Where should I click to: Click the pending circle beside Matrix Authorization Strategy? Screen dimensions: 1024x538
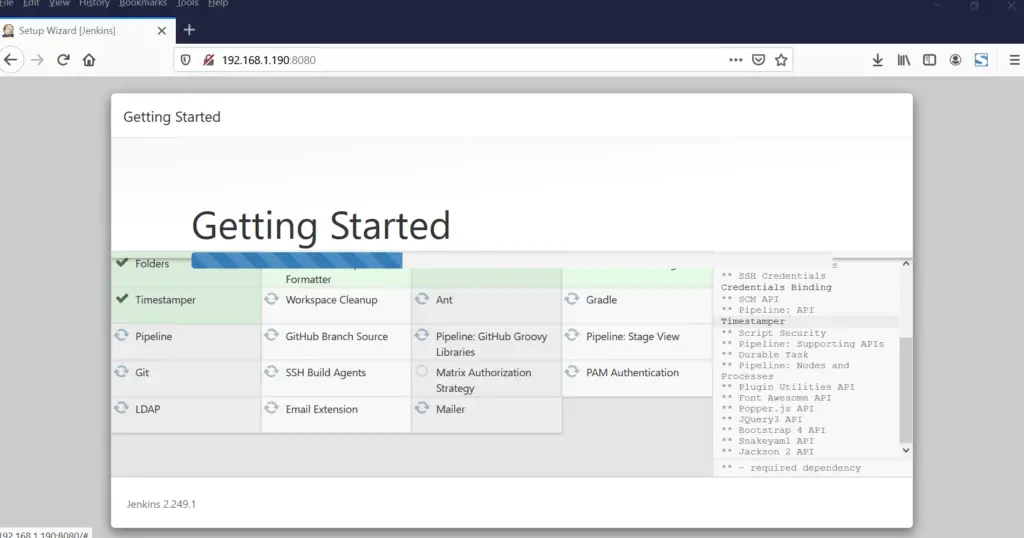click(422, 372)
